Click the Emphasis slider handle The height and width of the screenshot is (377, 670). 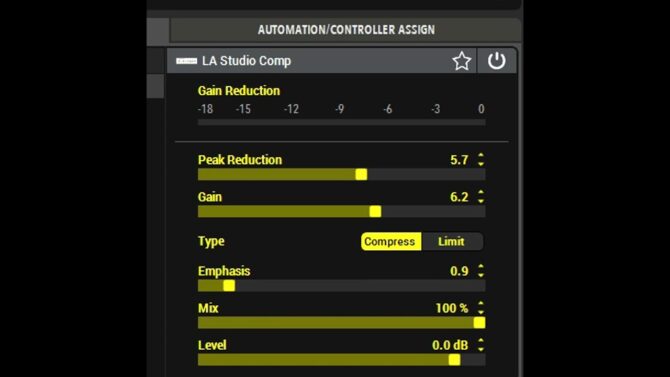[229, 286]
